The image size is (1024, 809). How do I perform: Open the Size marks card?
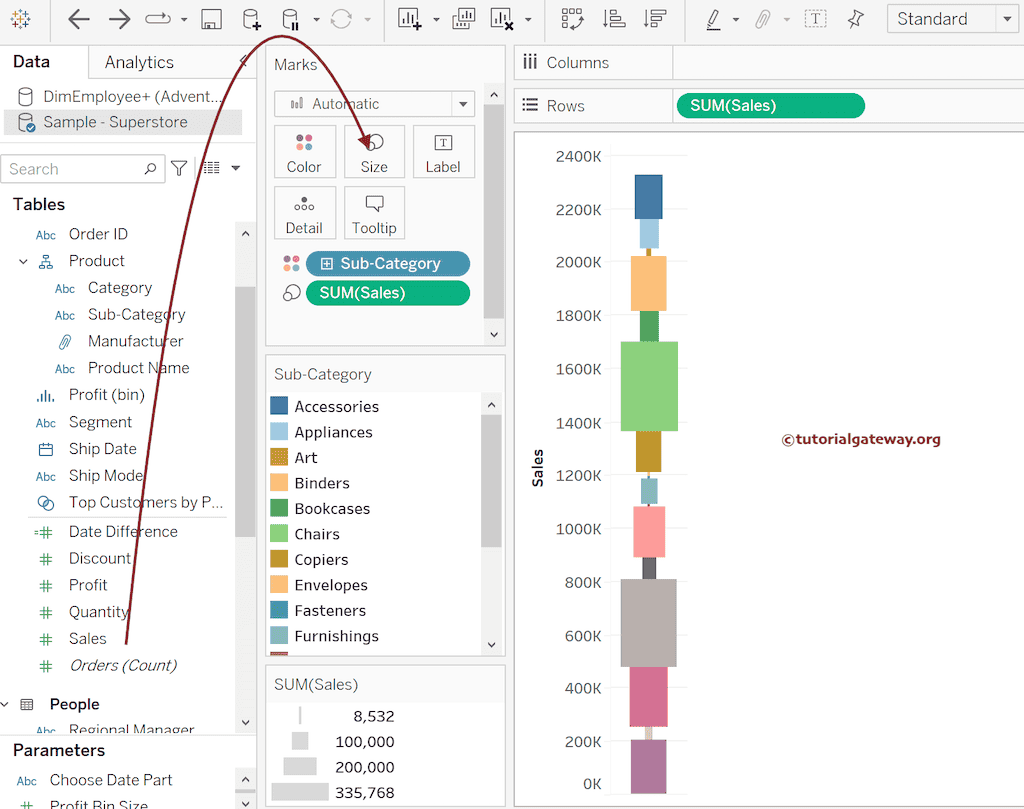(x=374, y=152)
